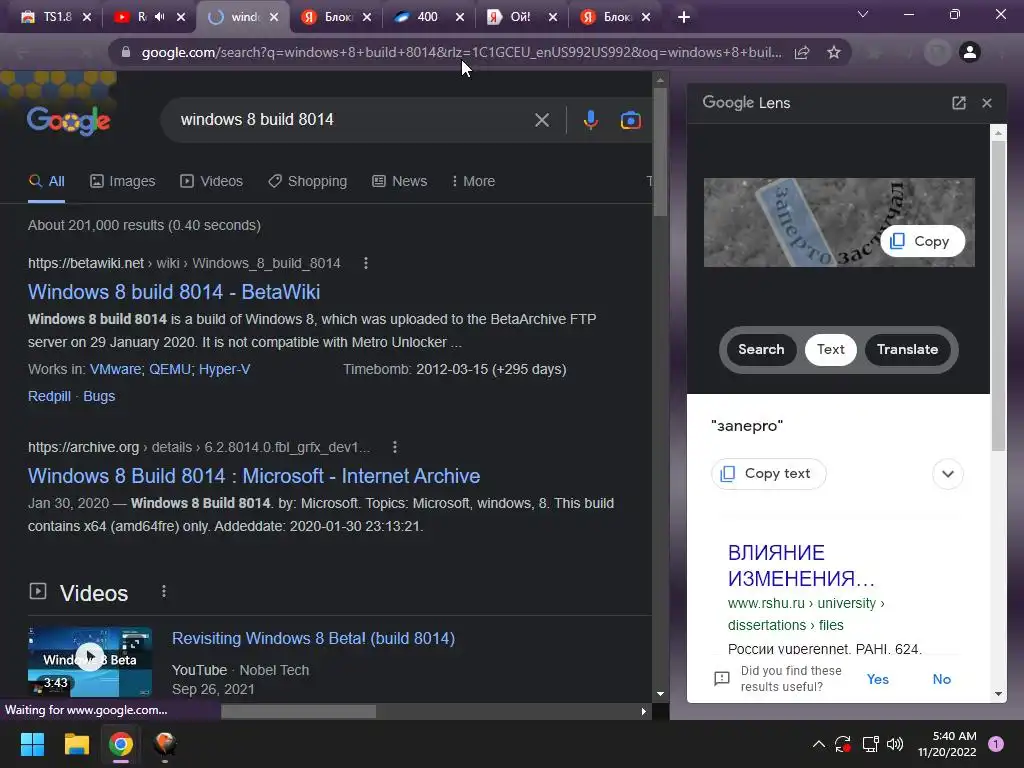1024x768 pixels.
Task: Click the search query input field
Action: click(353, 120)
